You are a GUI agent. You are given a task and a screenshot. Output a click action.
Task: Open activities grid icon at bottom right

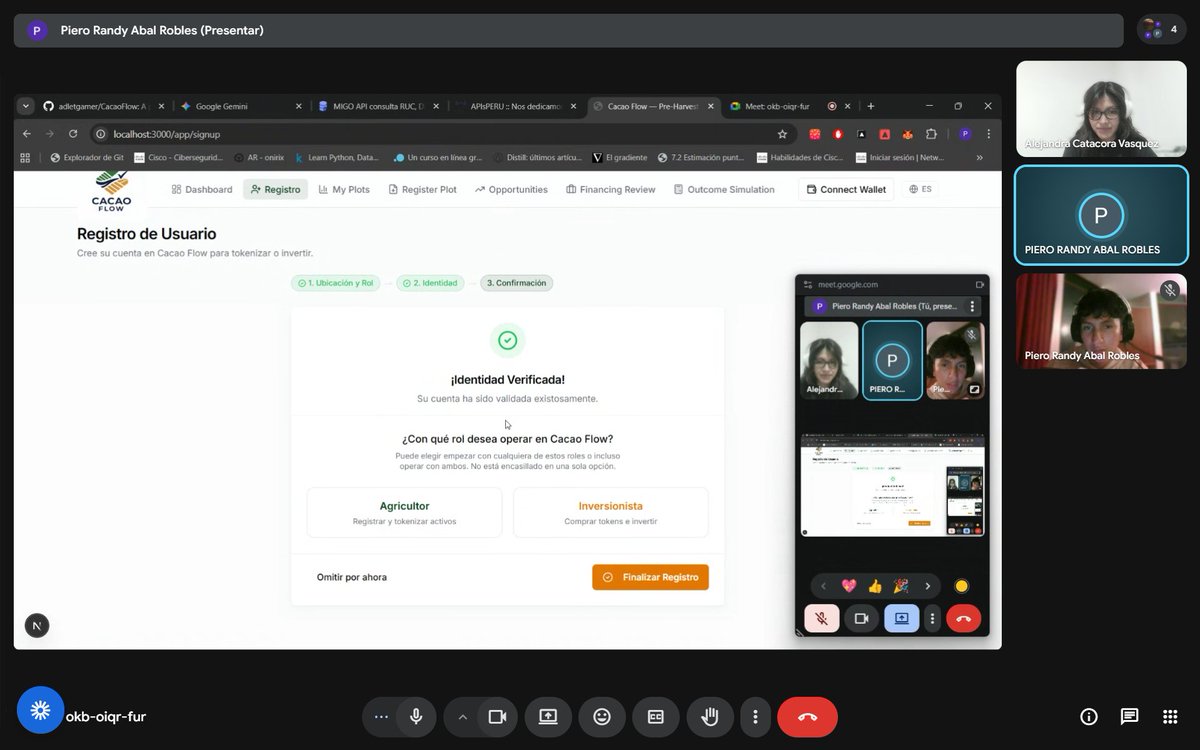1170,716
